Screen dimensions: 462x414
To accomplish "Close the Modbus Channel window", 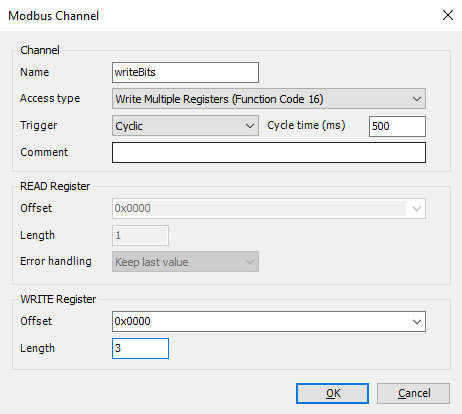I will point(448,15).
